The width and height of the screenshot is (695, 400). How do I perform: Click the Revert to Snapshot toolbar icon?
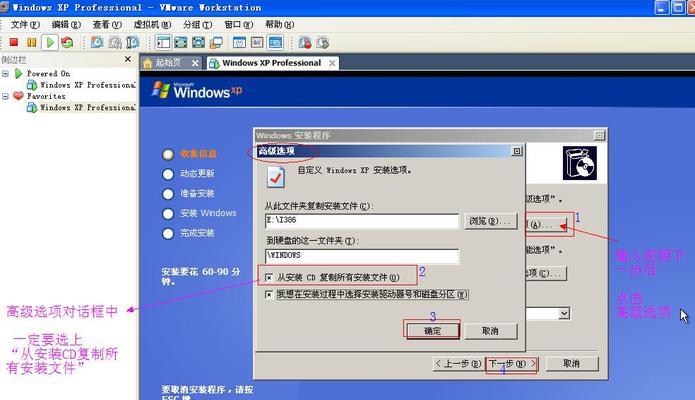click(115, 43)
